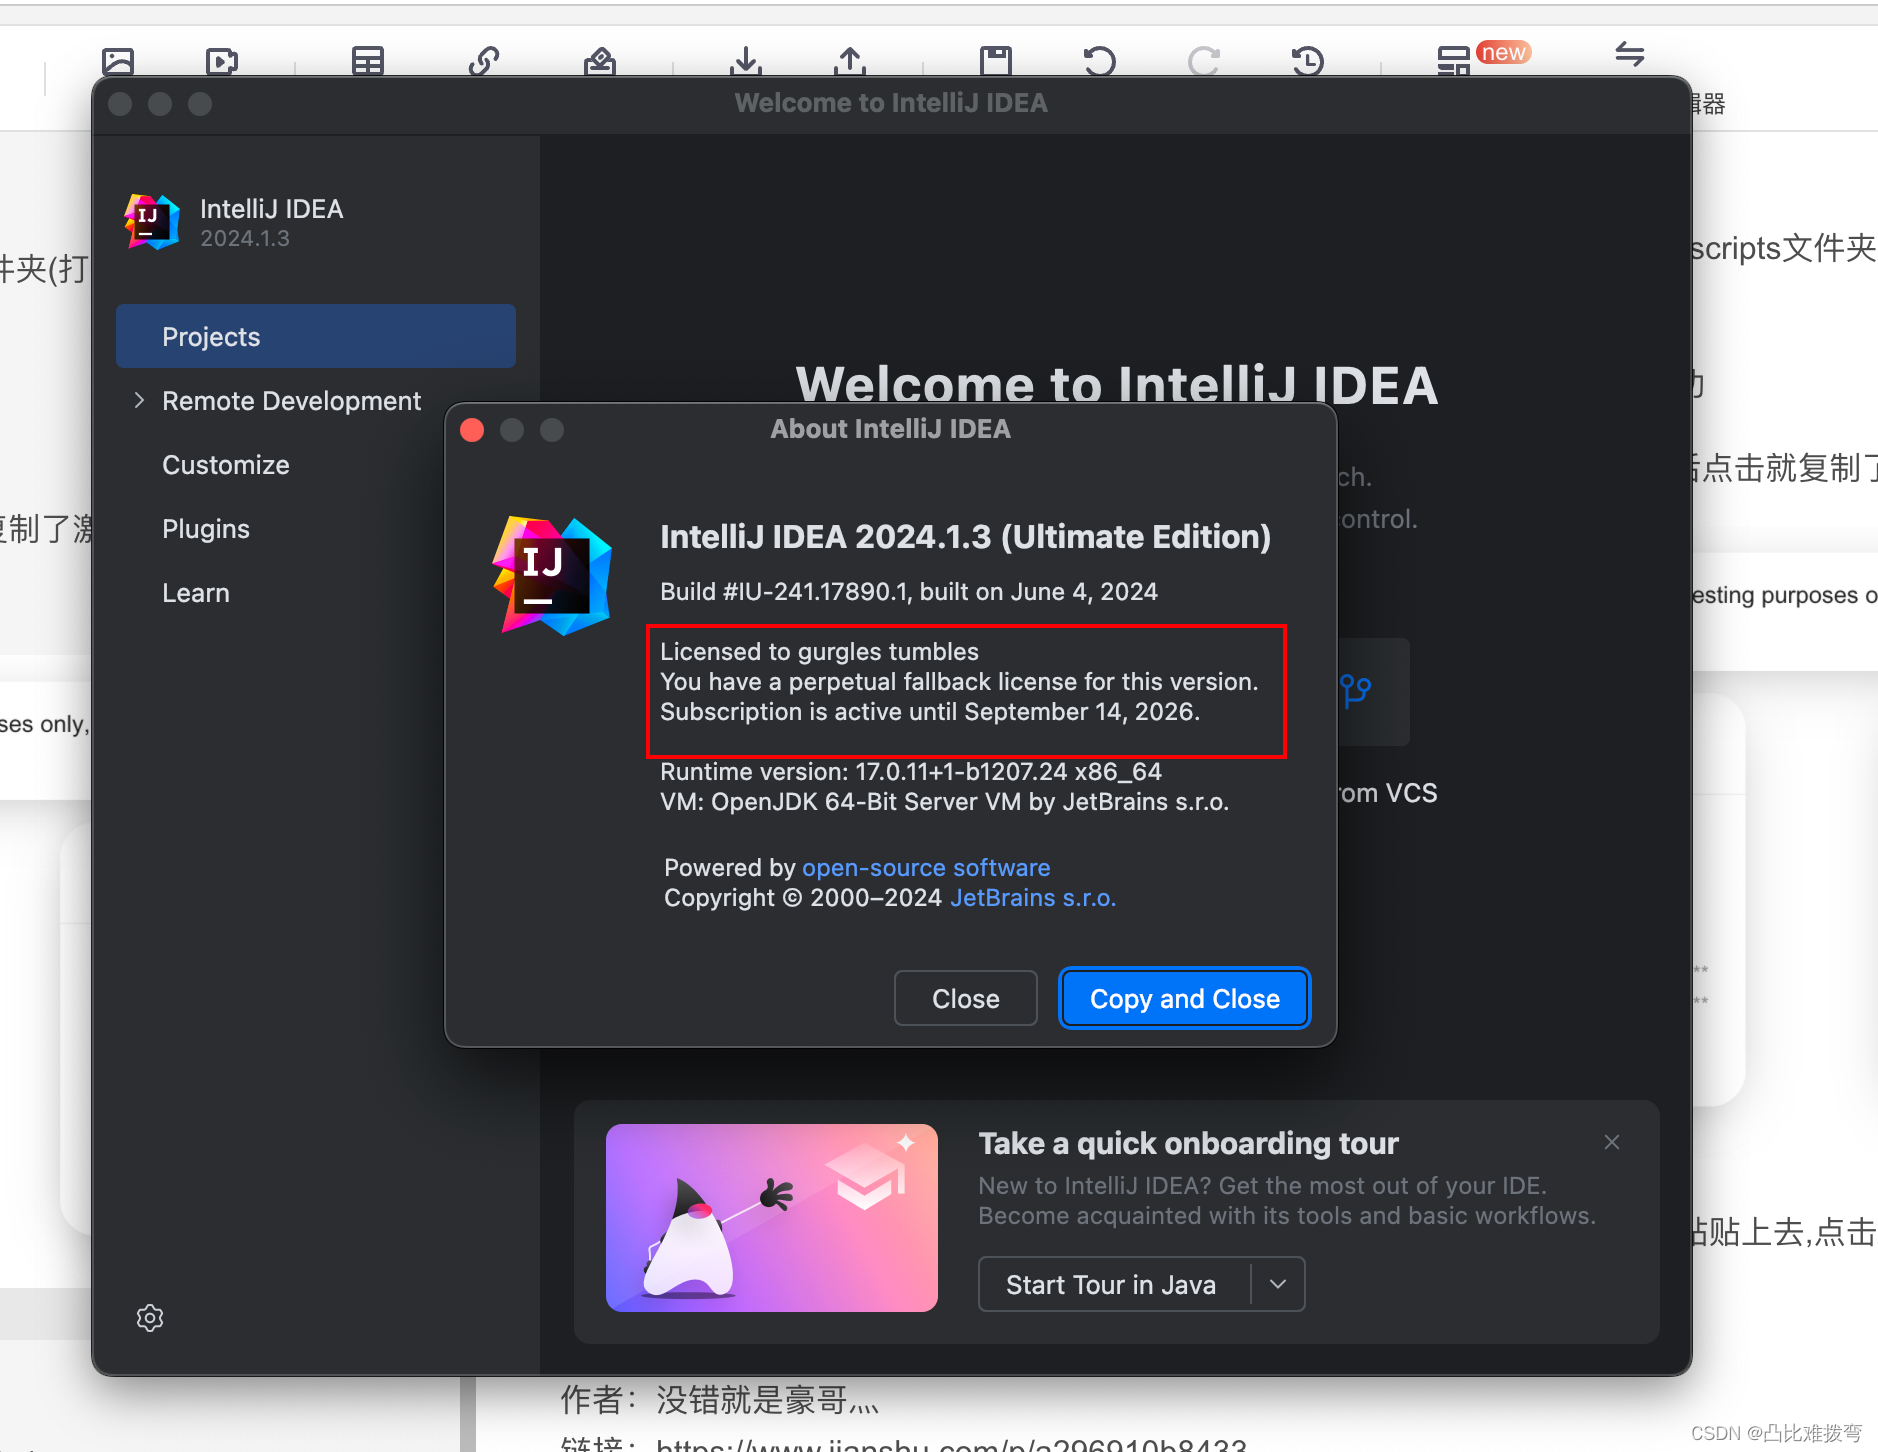Open the JetBrains s.r.o. link
The height and width of the screenshot is (1452, 1878).
tap(1033, 897)
